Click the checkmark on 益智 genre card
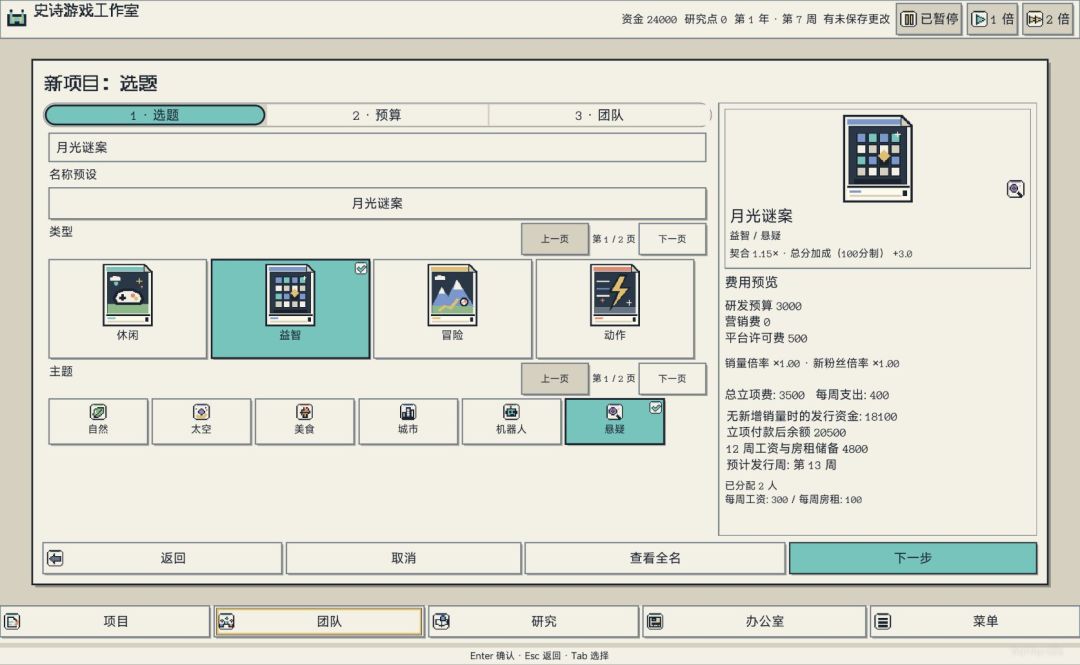 (361, 269)
